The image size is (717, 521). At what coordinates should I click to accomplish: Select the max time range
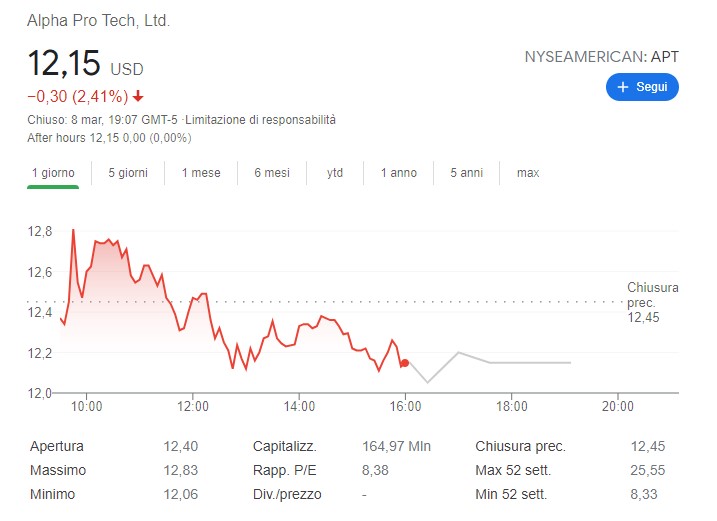(x=528, y=173)
